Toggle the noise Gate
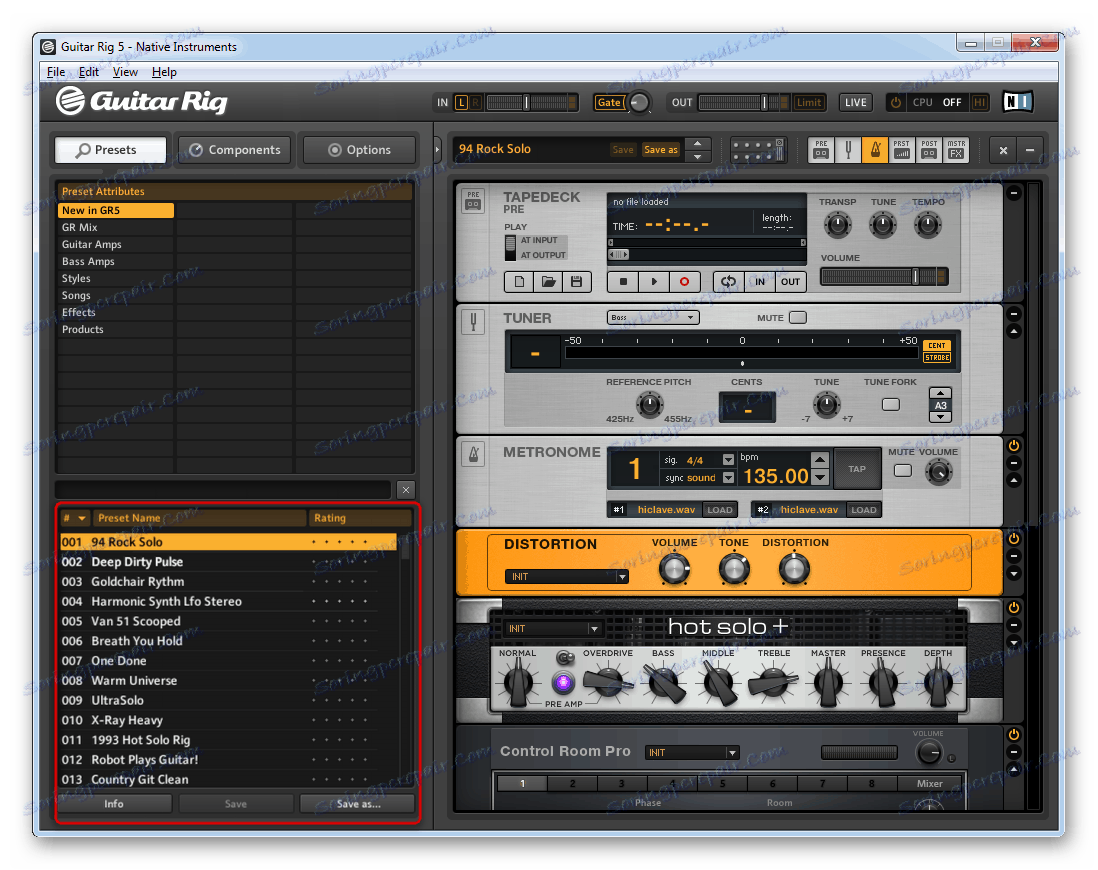This screenshot has height=870, width=1098. coord(609,102)
